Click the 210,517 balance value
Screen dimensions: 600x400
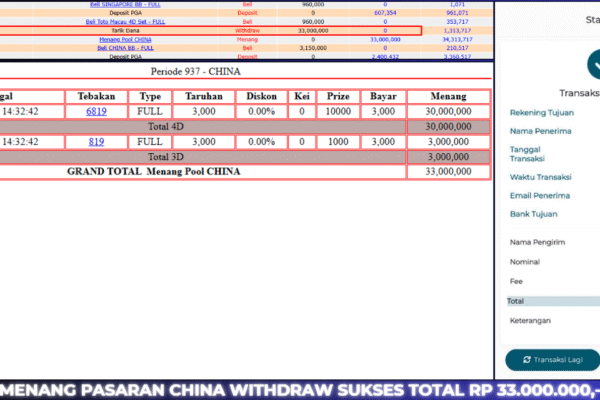pyautogui.click(x=457, y=48)
